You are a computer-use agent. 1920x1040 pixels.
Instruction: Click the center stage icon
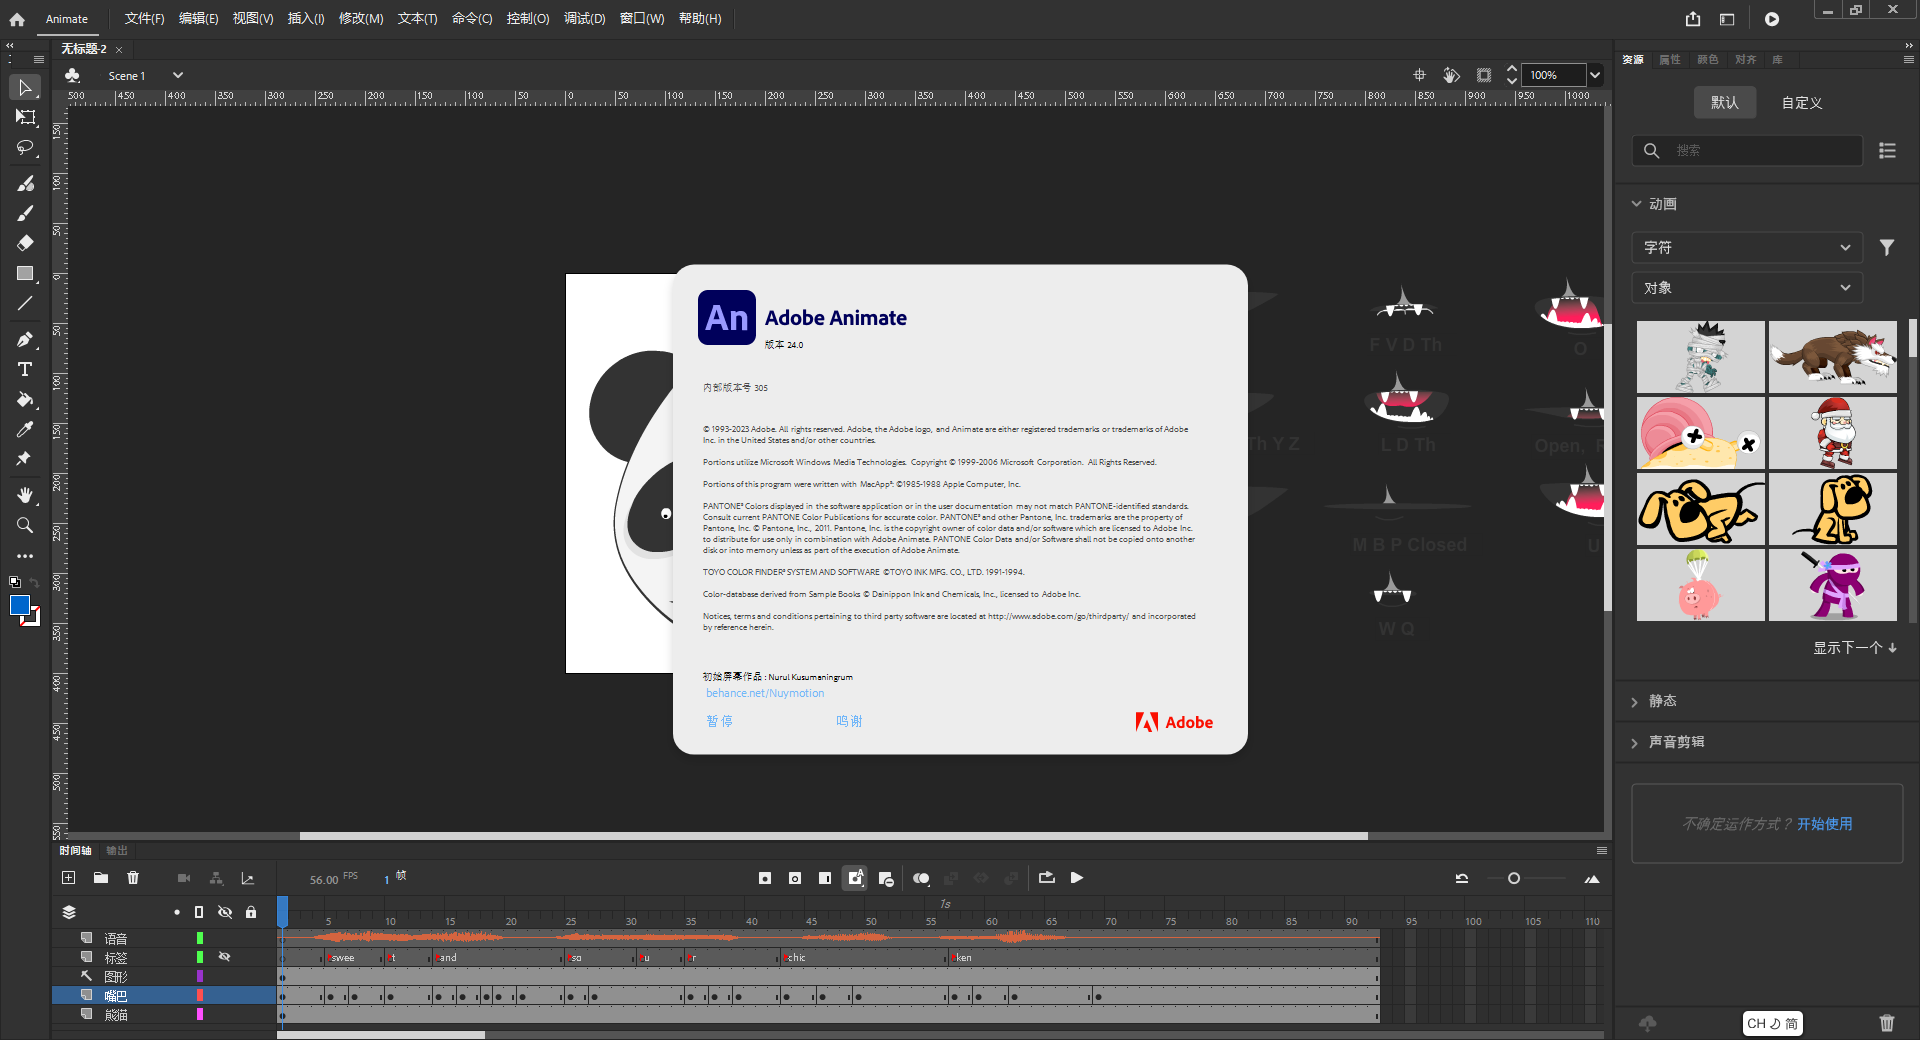coord(1419,75)
